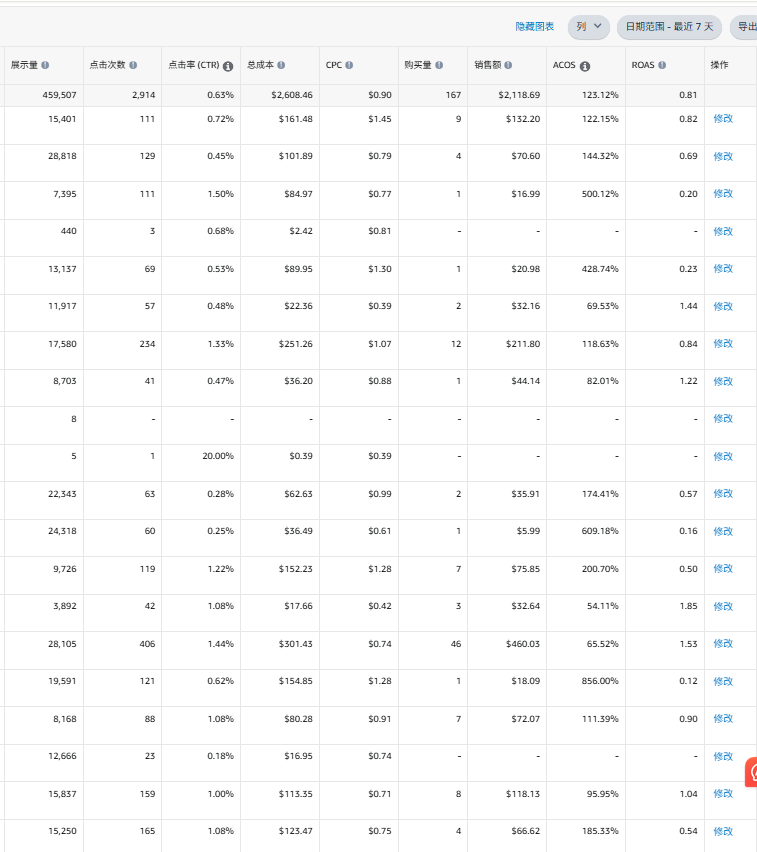This screenshot has height=852, width=757.
Task: Click info icon beside 总成本 column
Action: (281, 65)
